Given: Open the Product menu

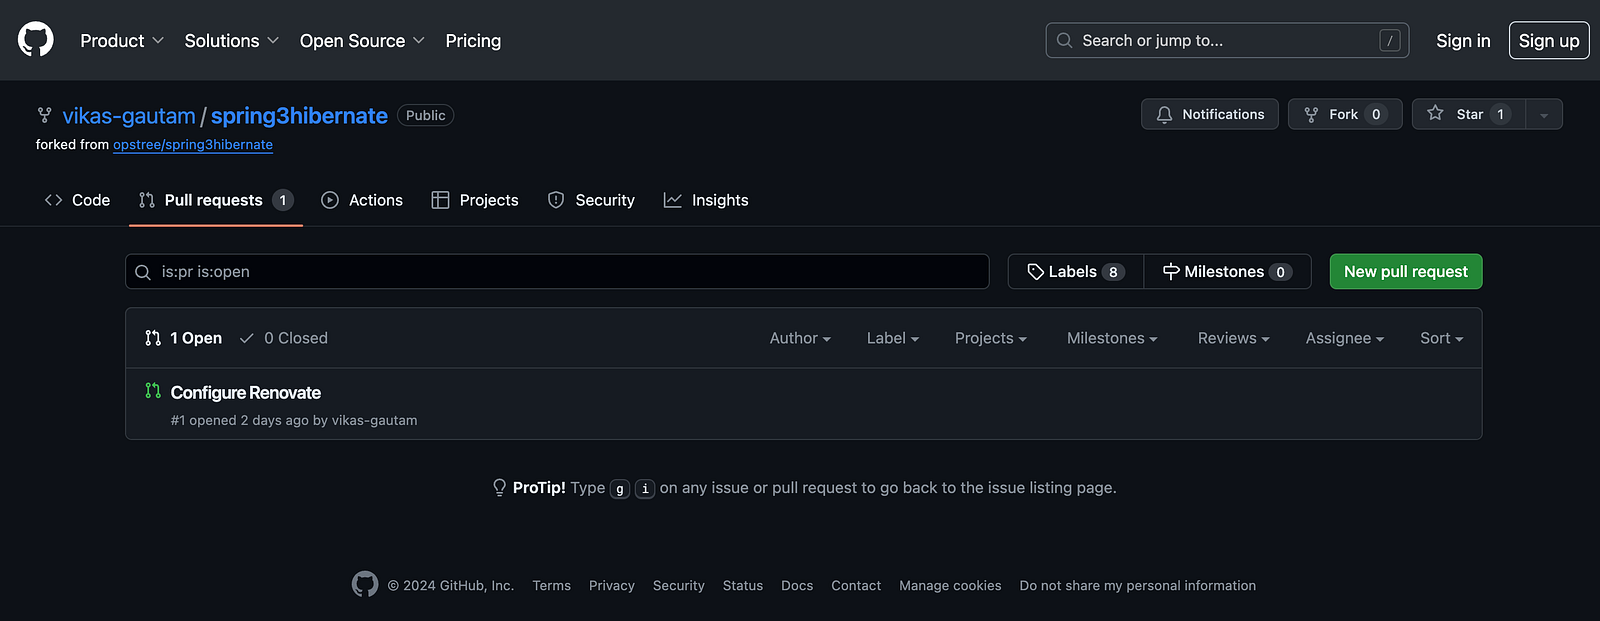Looking at the screenshot, I should coord(122,41).
